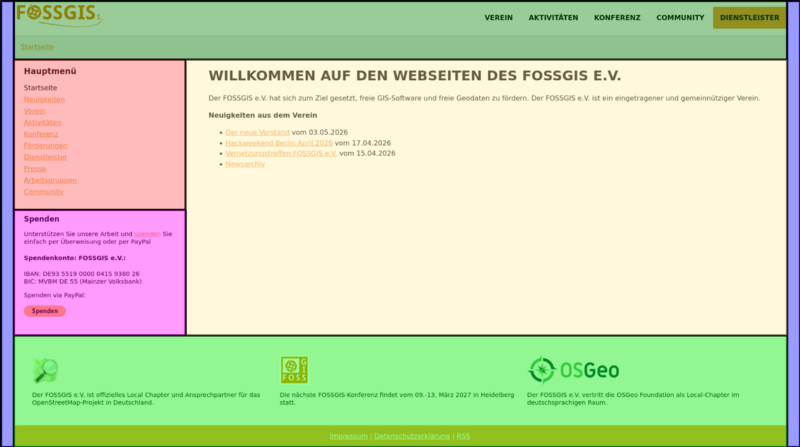Click the footer text about the OSGeo Foundation
The image size is (800, 447).
point(633,399)
